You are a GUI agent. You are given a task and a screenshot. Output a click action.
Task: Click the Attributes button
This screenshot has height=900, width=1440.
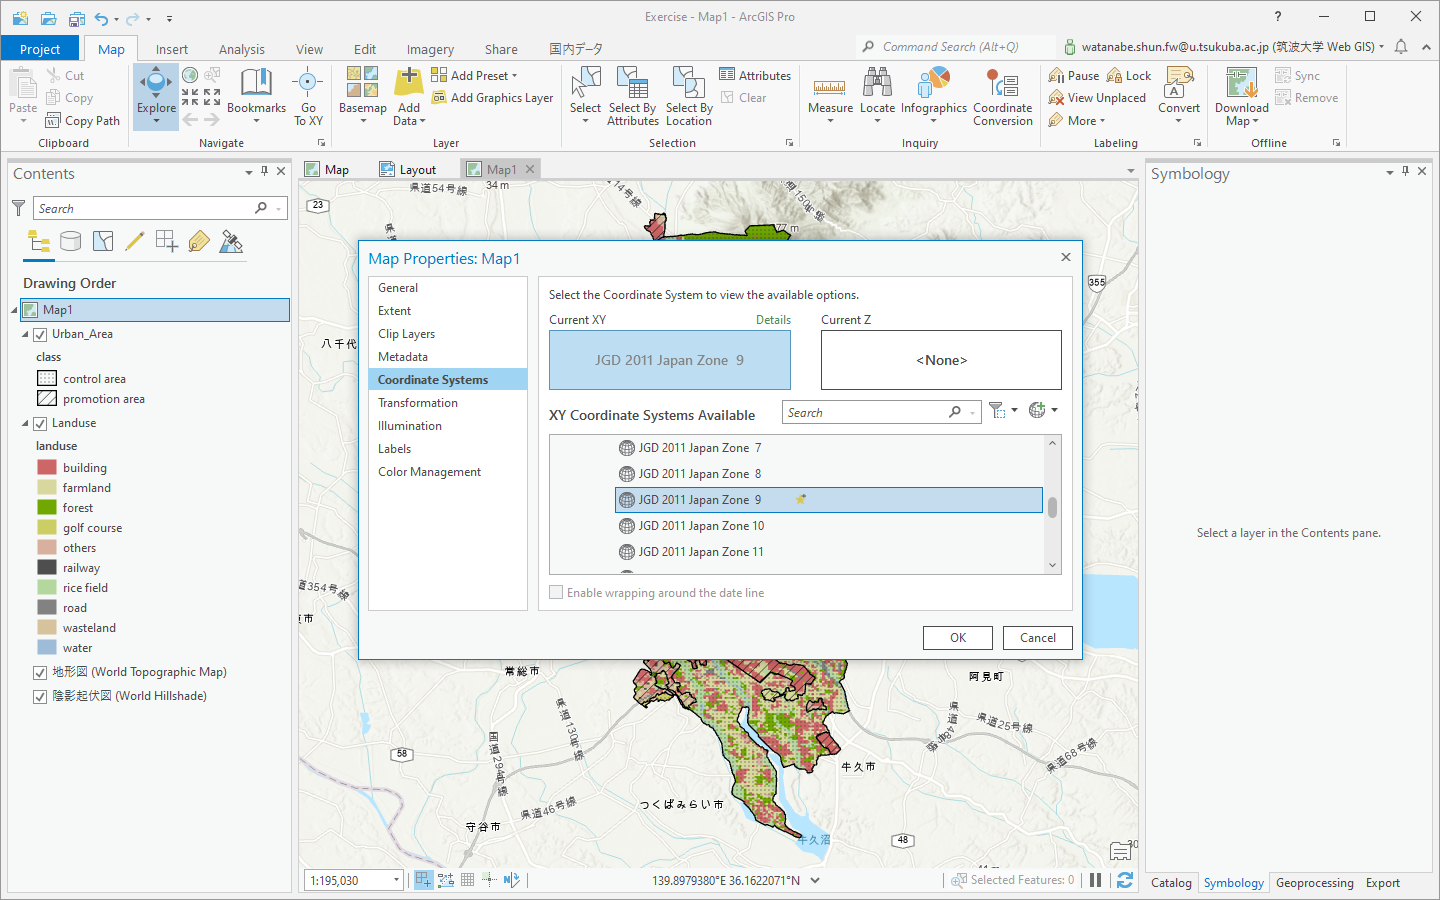click(755, 75)
